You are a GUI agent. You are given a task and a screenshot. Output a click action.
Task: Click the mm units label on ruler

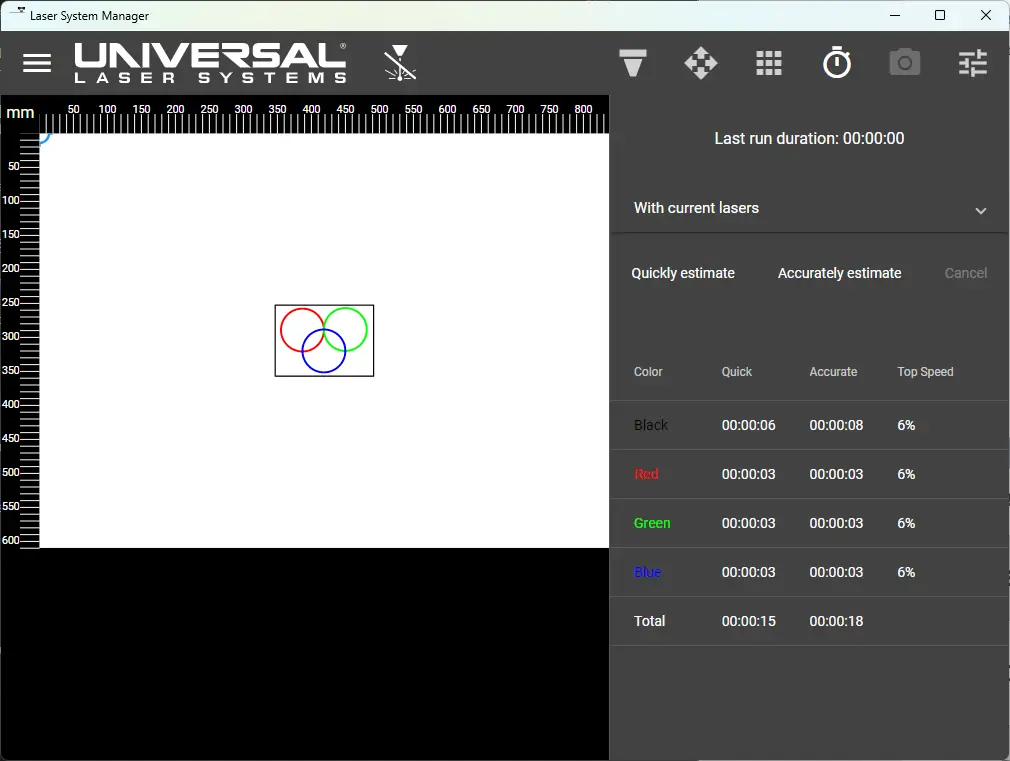(20, 113)
